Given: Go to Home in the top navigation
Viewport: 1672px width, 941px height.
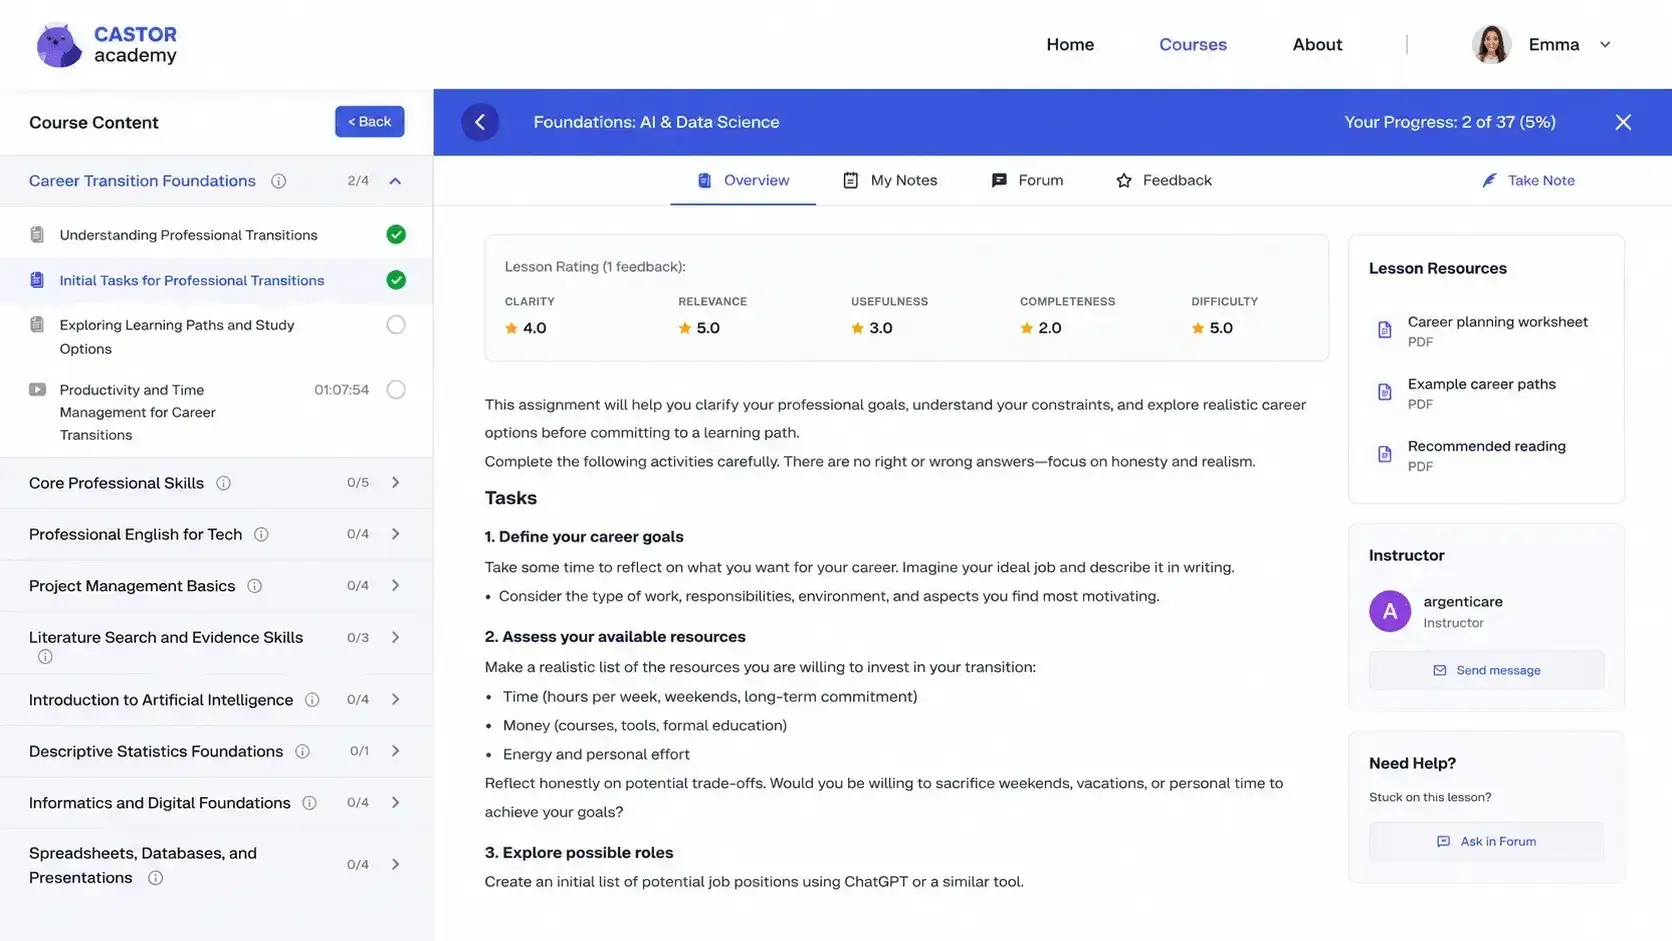Looking at the screenshot, I should coord(1070,44).
